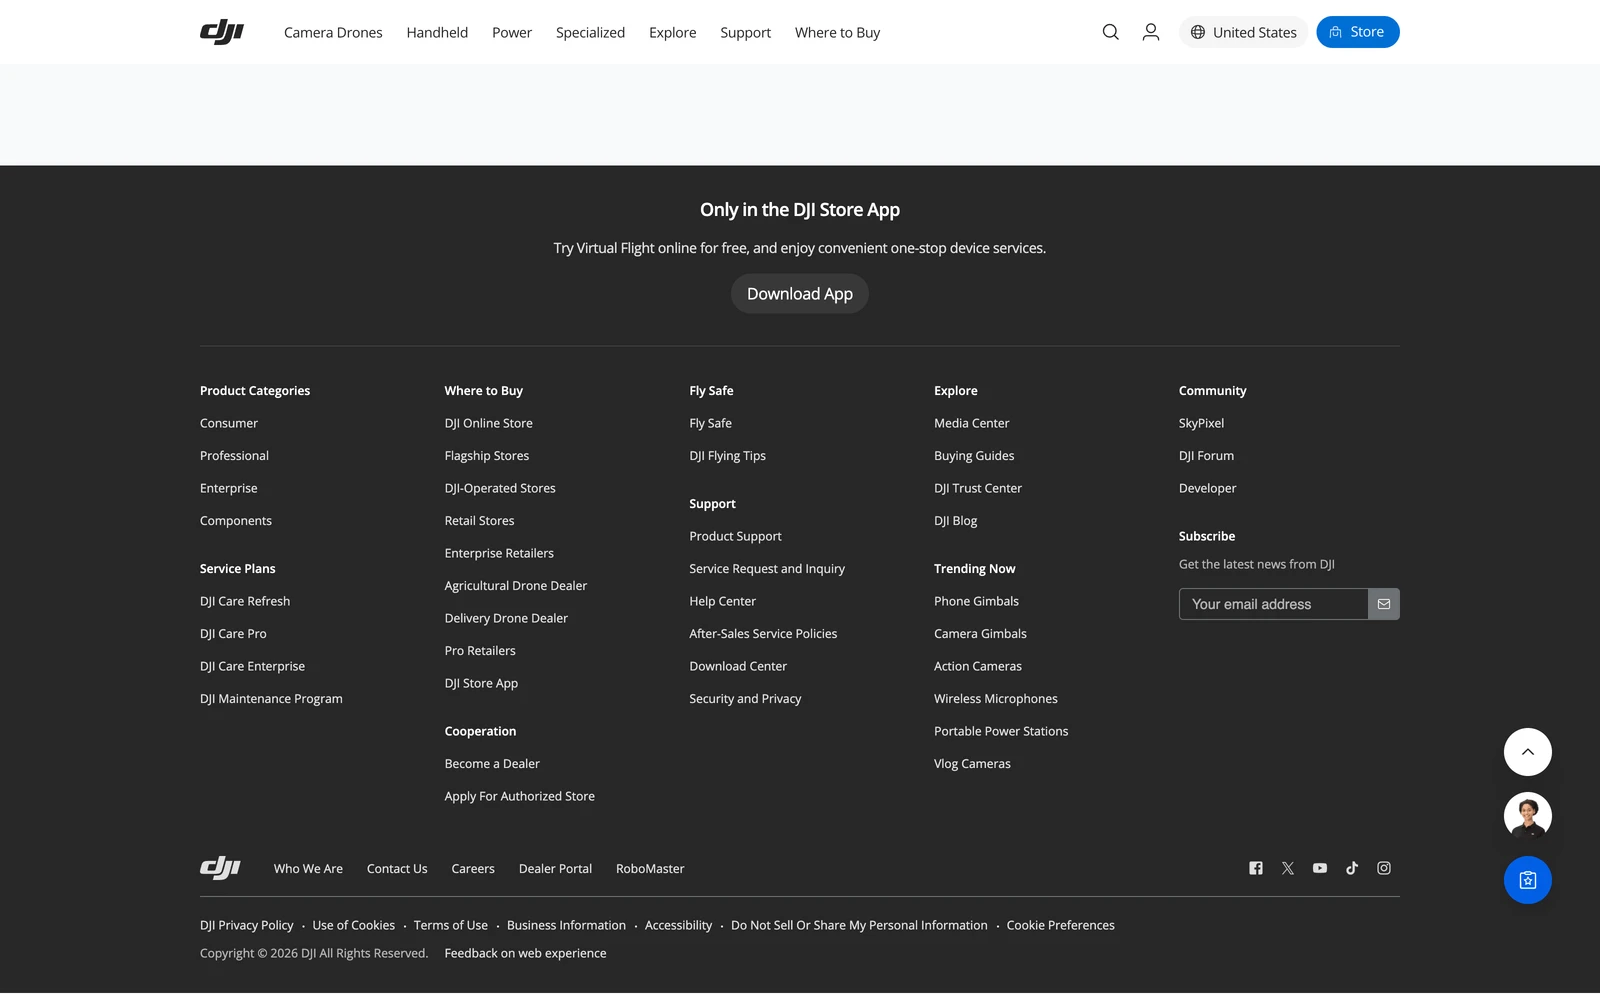
Task: Open the Power menu
Action: point(512,32)
